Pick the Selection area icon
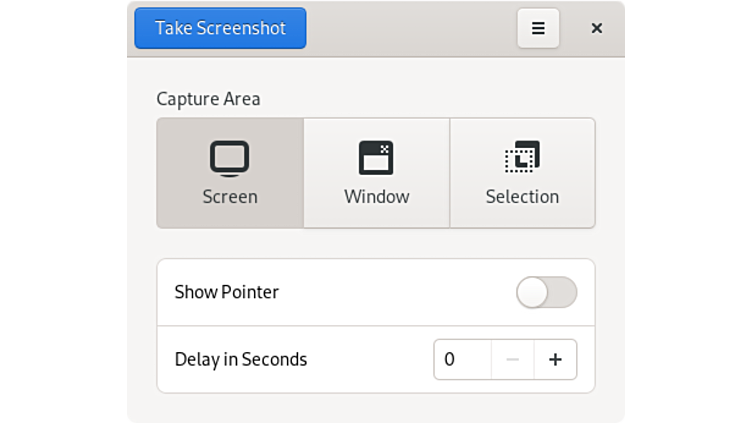This screenshot has width=752, height=423. coord(522,158)
